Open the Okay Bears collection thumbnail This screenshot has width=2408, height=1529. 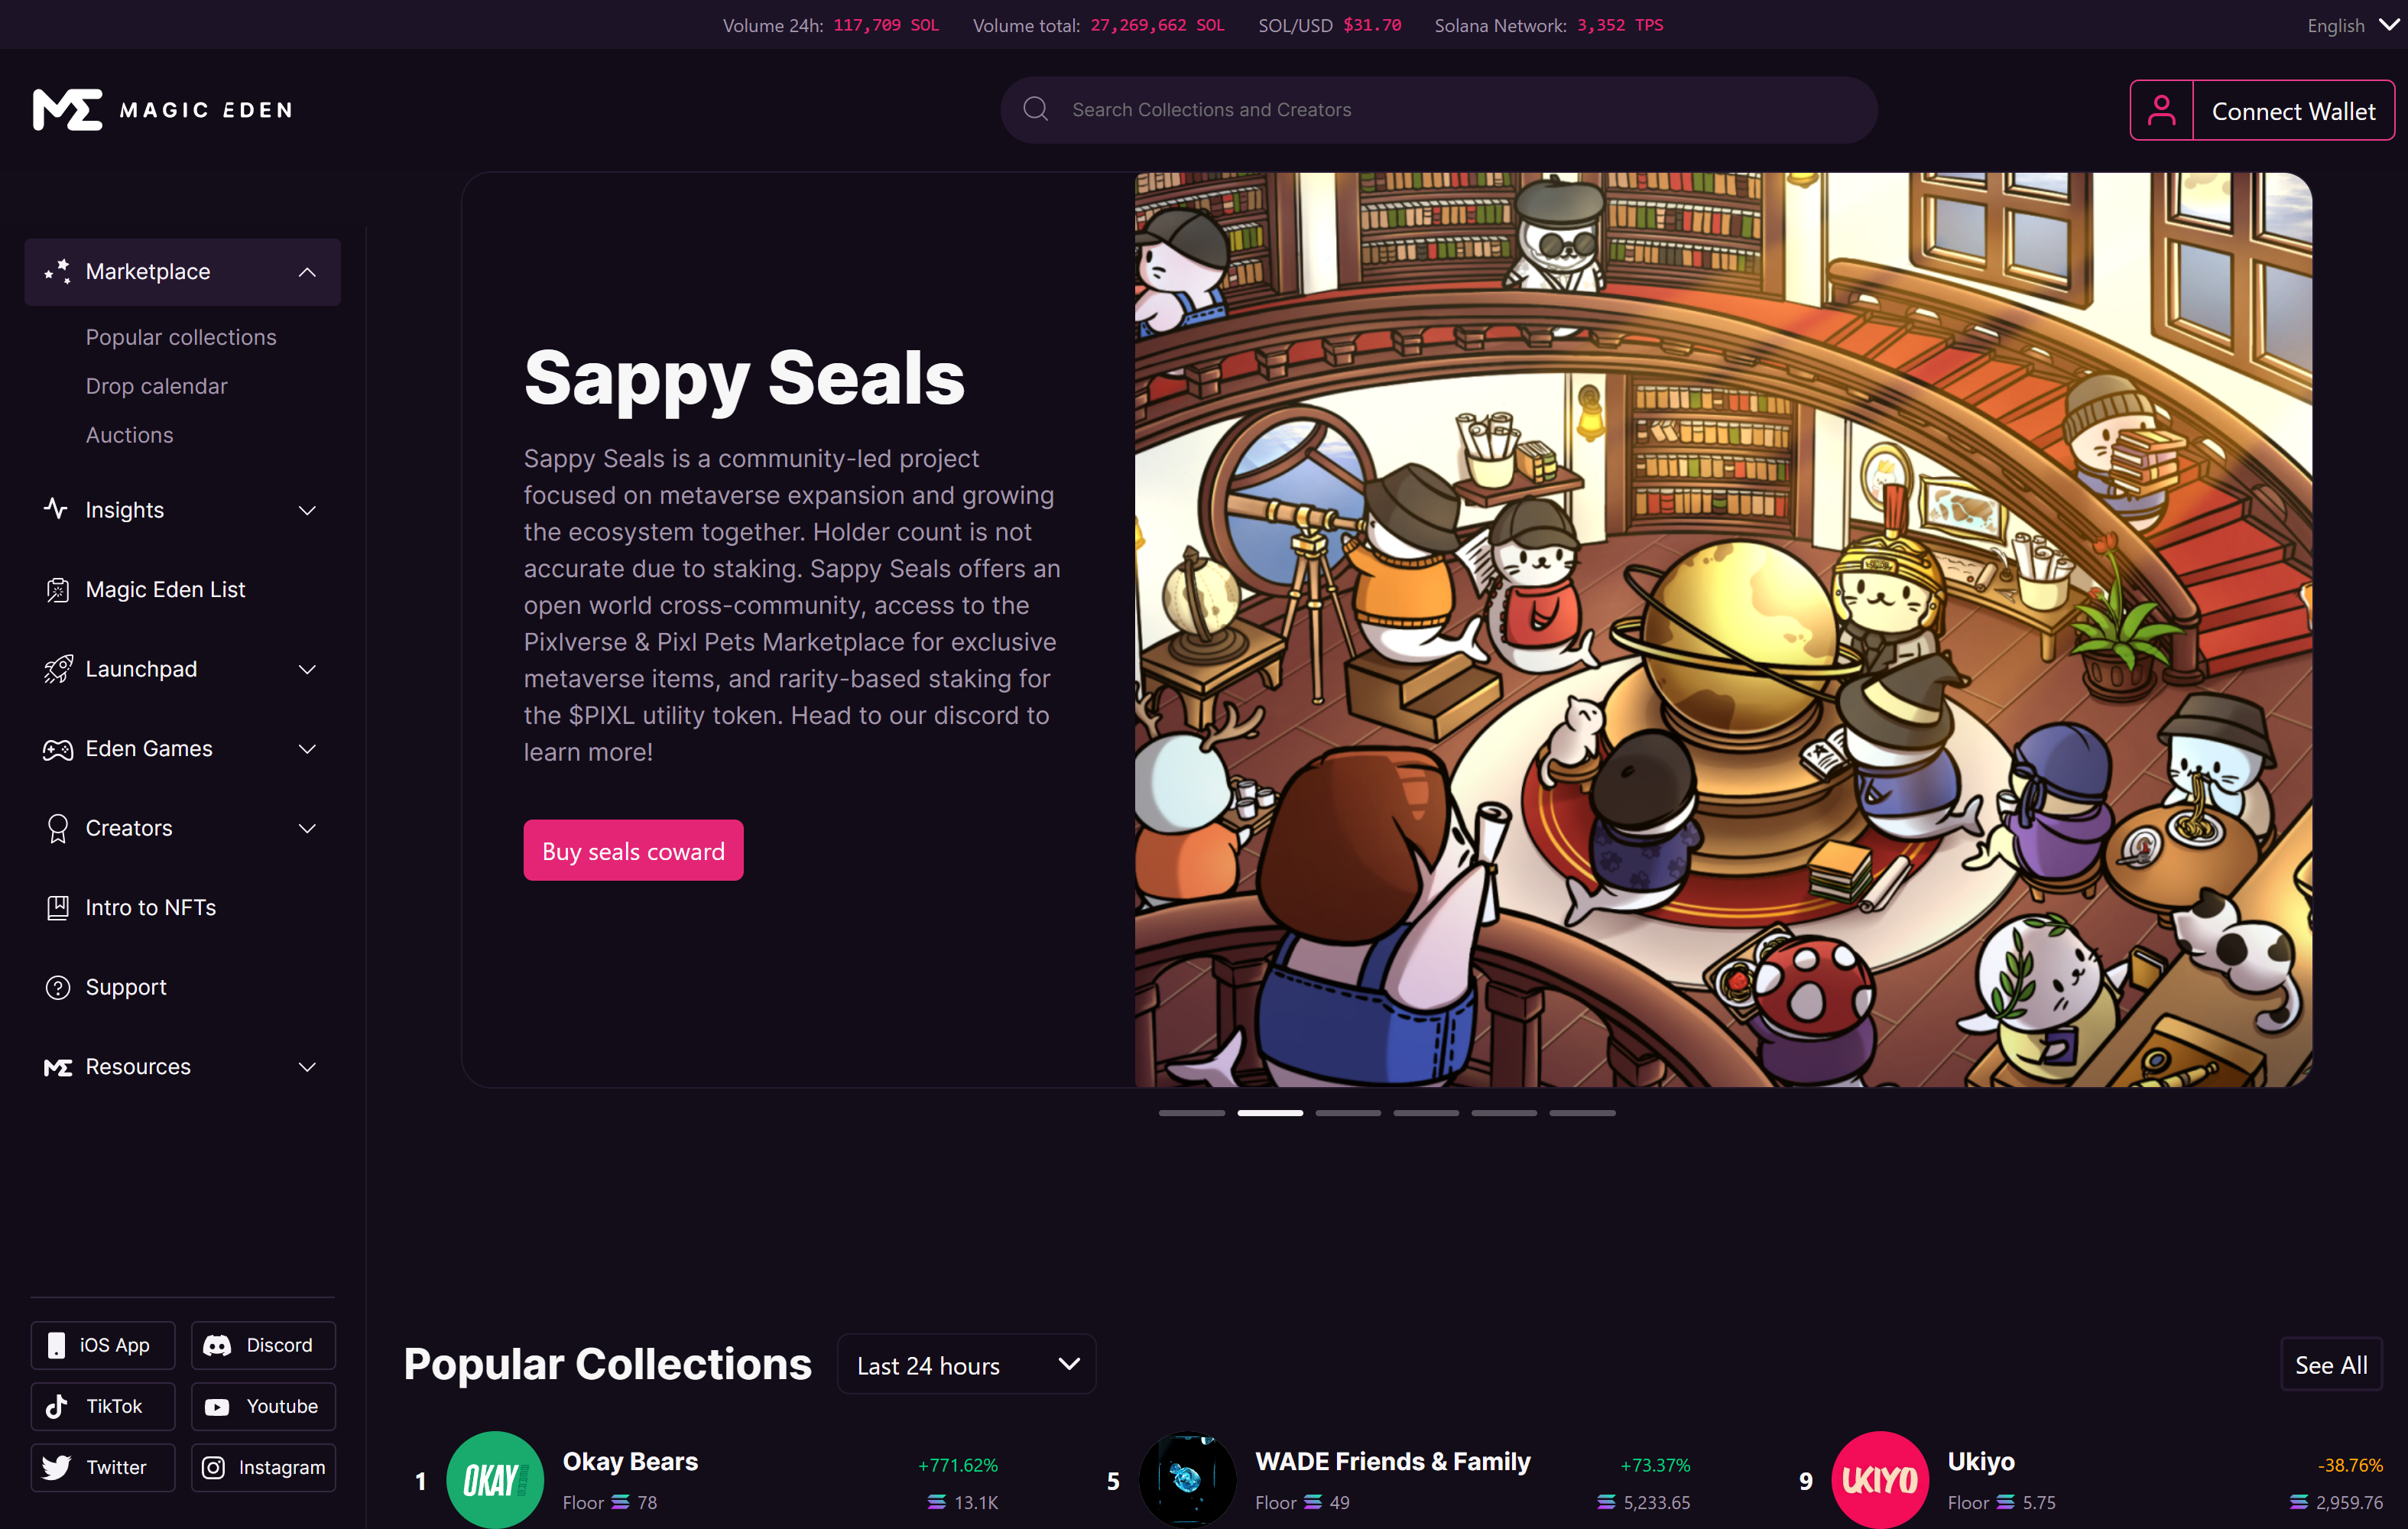tap(494, 1479)
